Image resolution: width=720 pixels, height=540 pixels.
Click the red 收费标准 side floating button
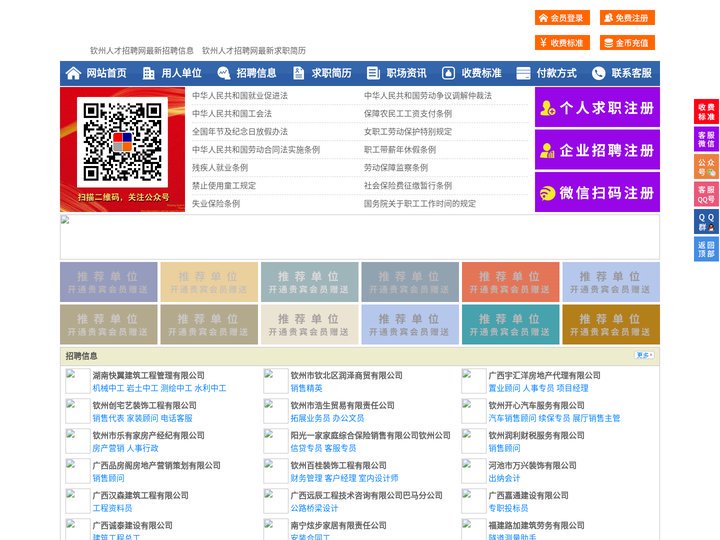[706, 112]
